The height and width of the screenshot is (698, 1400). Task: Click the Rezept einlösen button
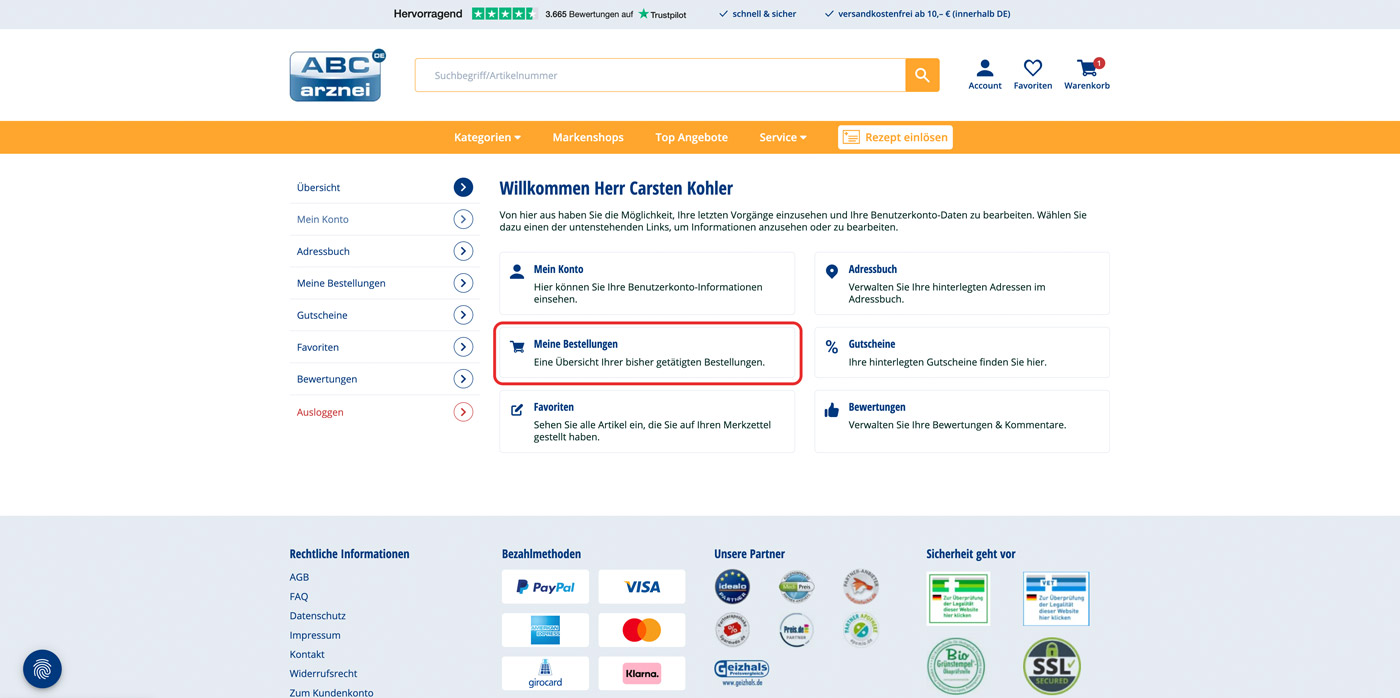tap(895, 137)
